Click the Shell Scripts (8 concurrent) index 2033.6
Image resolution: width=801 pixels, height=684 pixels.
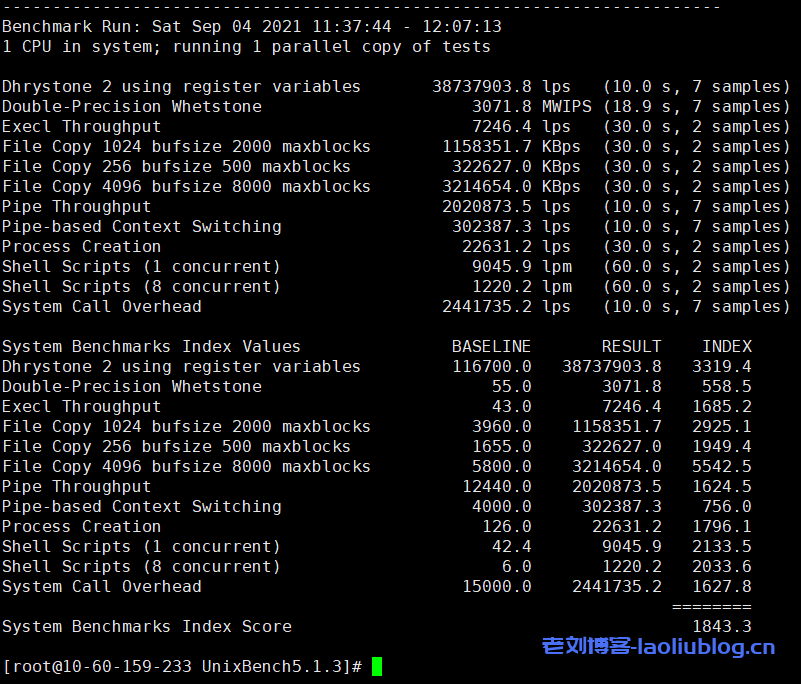(721, 566)
